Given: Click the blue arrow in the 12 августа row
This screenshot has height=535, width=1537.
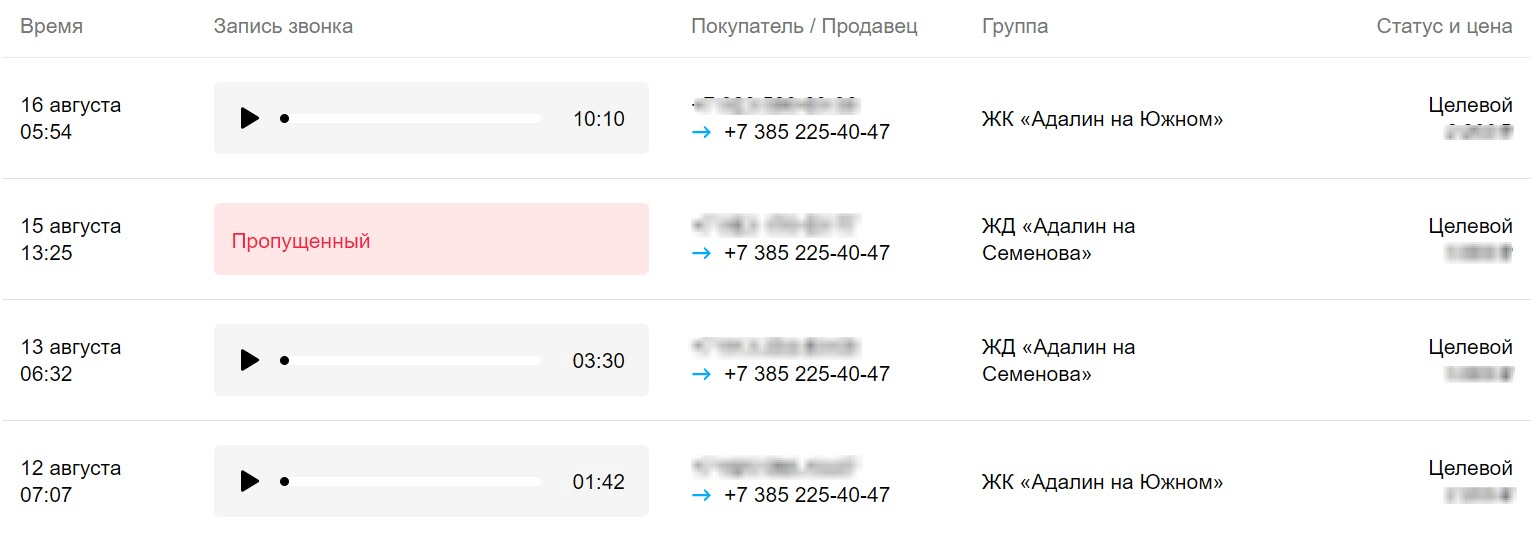Looking at the screenshot, I should (701, 495).
